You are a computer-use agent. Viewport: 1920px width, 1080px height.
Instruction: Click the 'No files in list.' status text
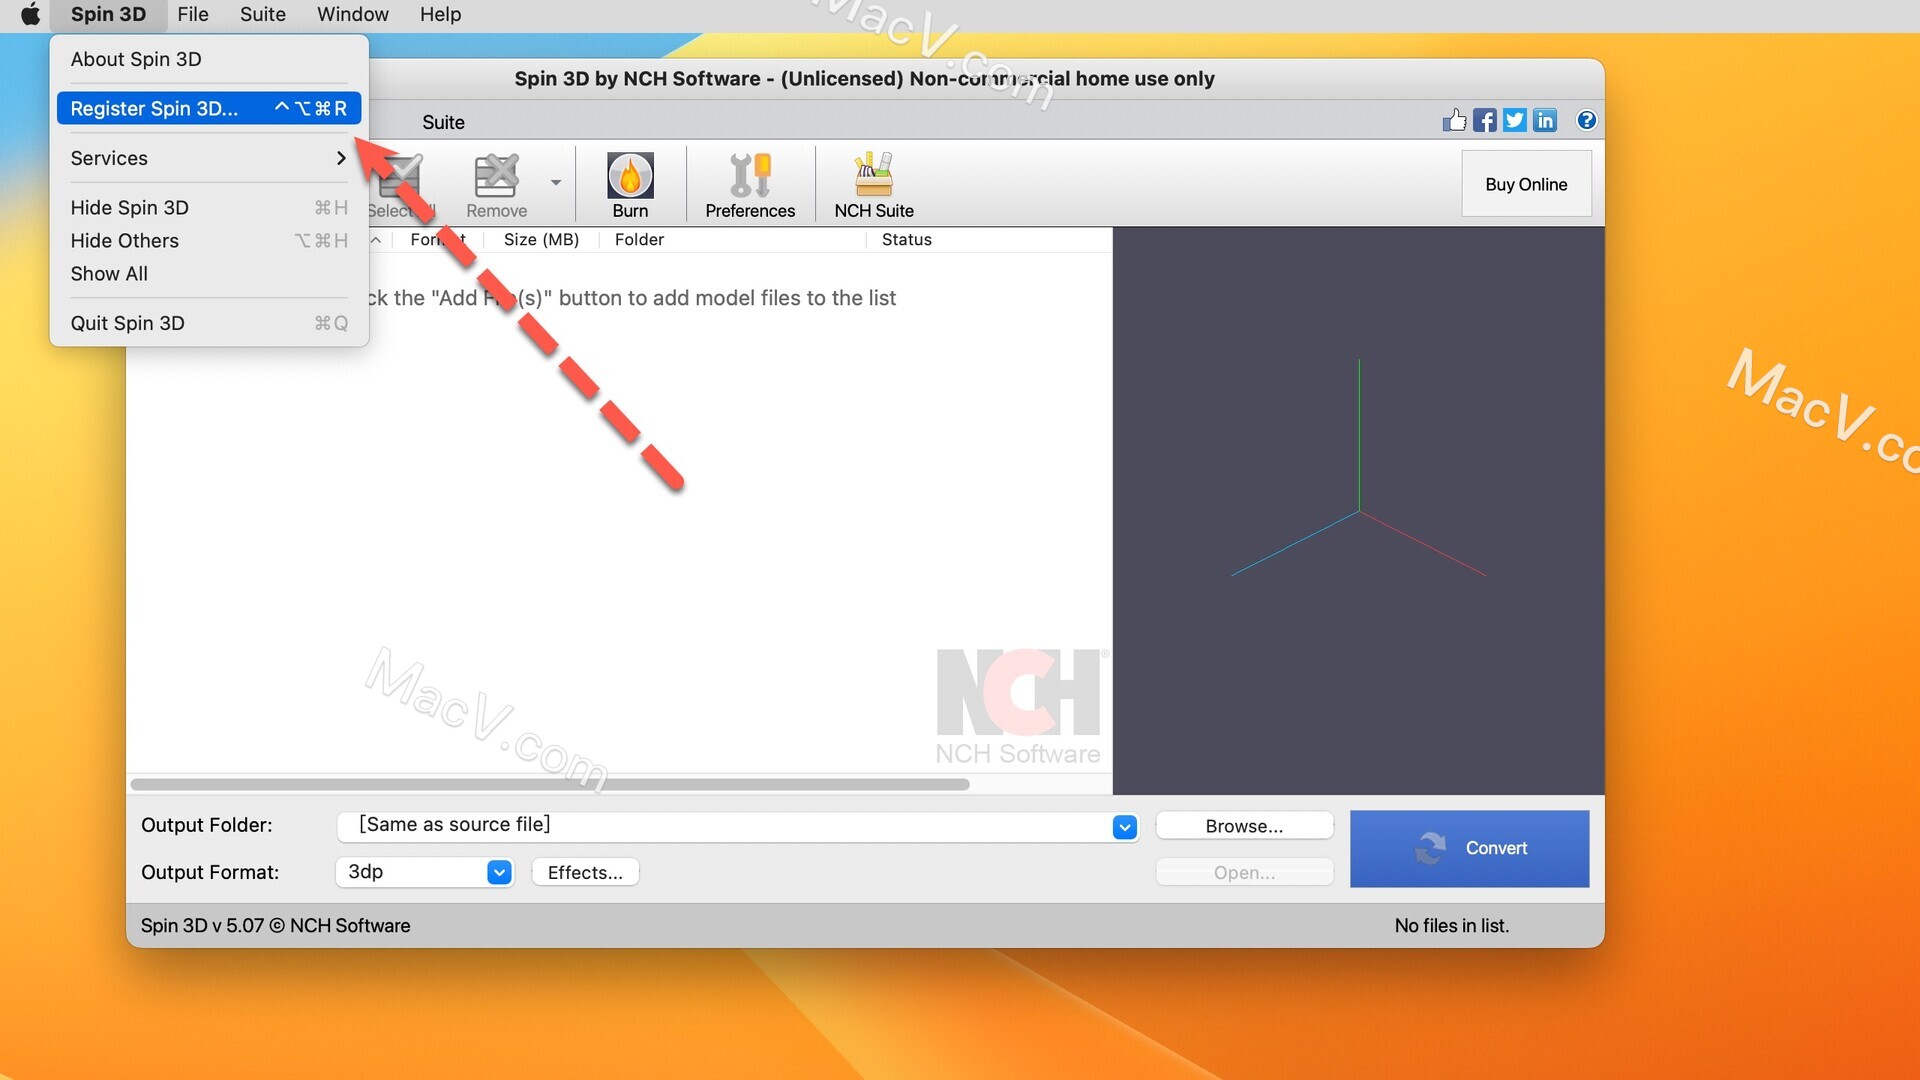1451,925
